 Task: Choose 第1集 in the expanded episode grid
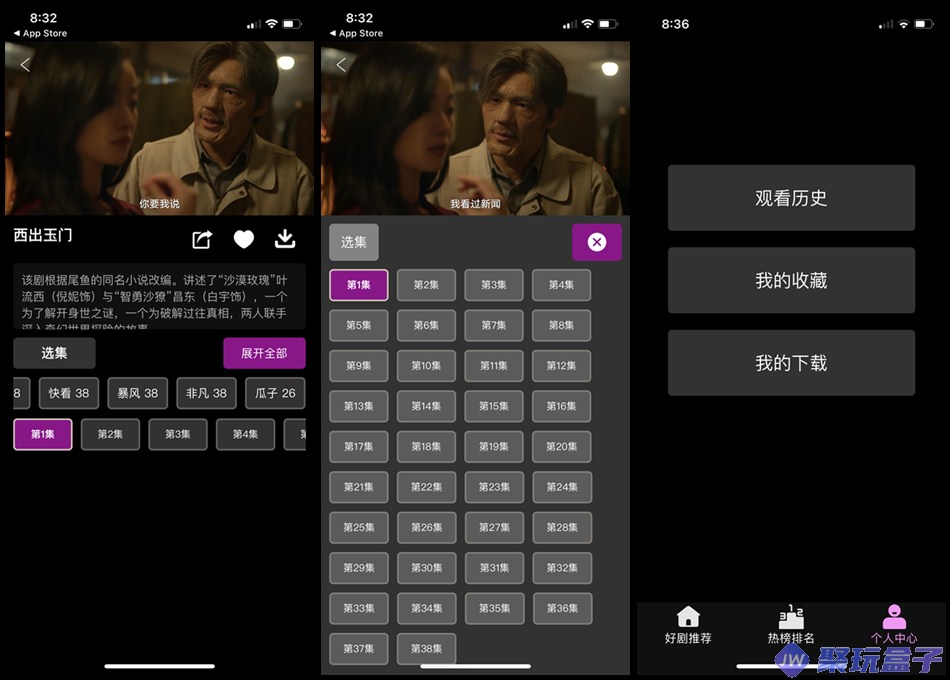[359, 285]
